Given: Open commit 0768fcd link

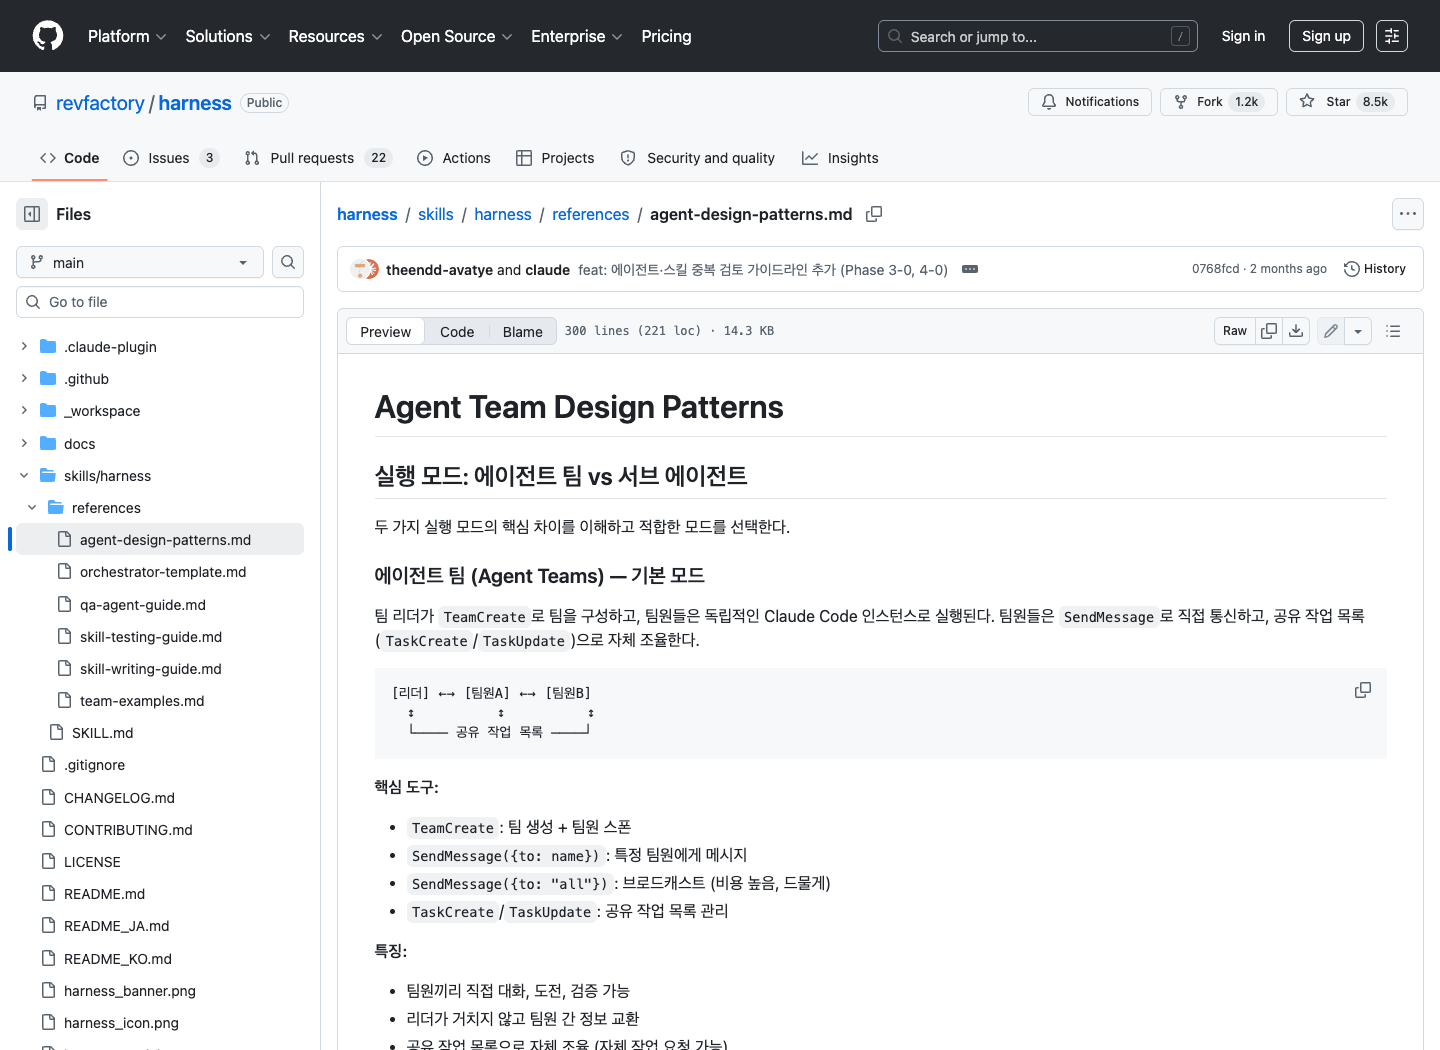Looking at the screenshot, I should (x=1215, y=269).
